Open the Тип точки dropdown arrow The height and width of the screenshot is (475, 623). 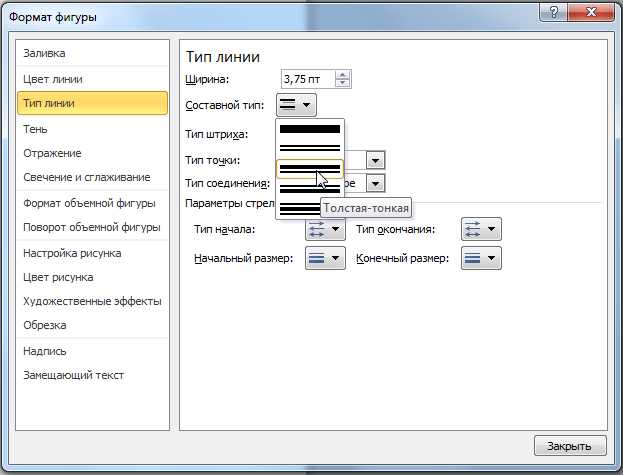375,161
